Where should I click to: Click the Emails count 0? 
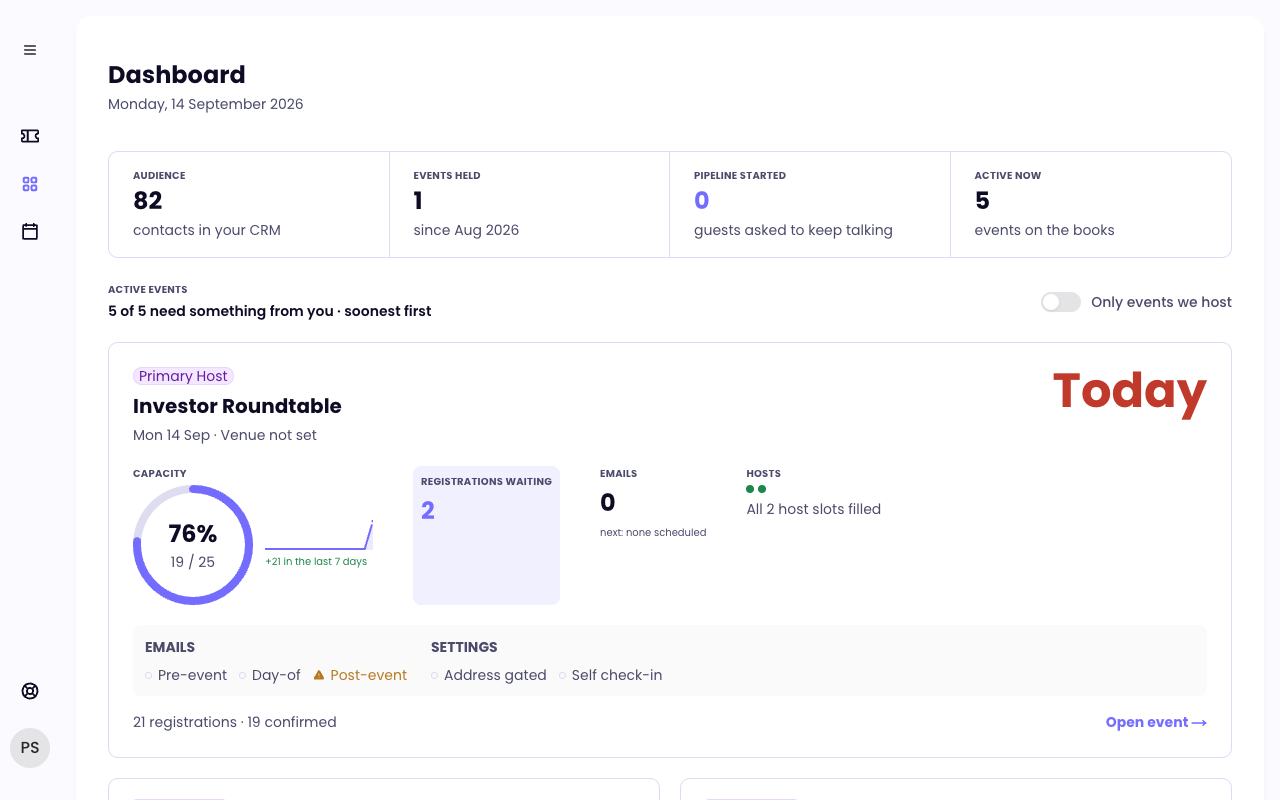click(x=608, y=502)
